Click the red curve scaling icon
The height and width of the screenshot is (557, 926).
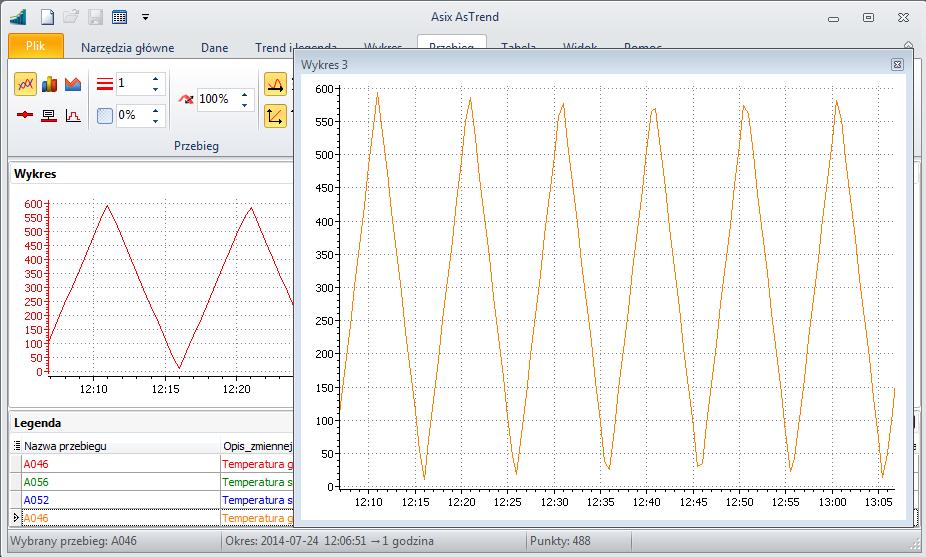pos(186,99)
